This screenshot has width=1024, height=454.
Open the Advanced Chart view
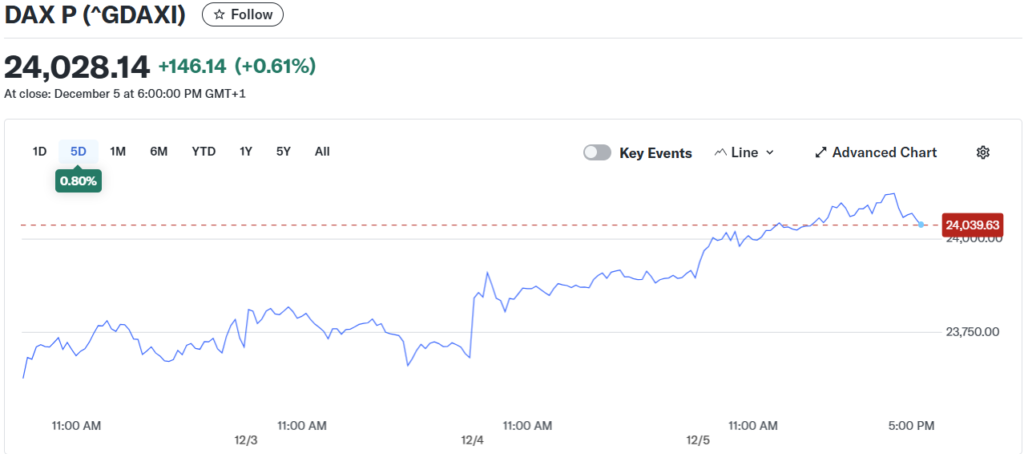[x=876, y=152]
